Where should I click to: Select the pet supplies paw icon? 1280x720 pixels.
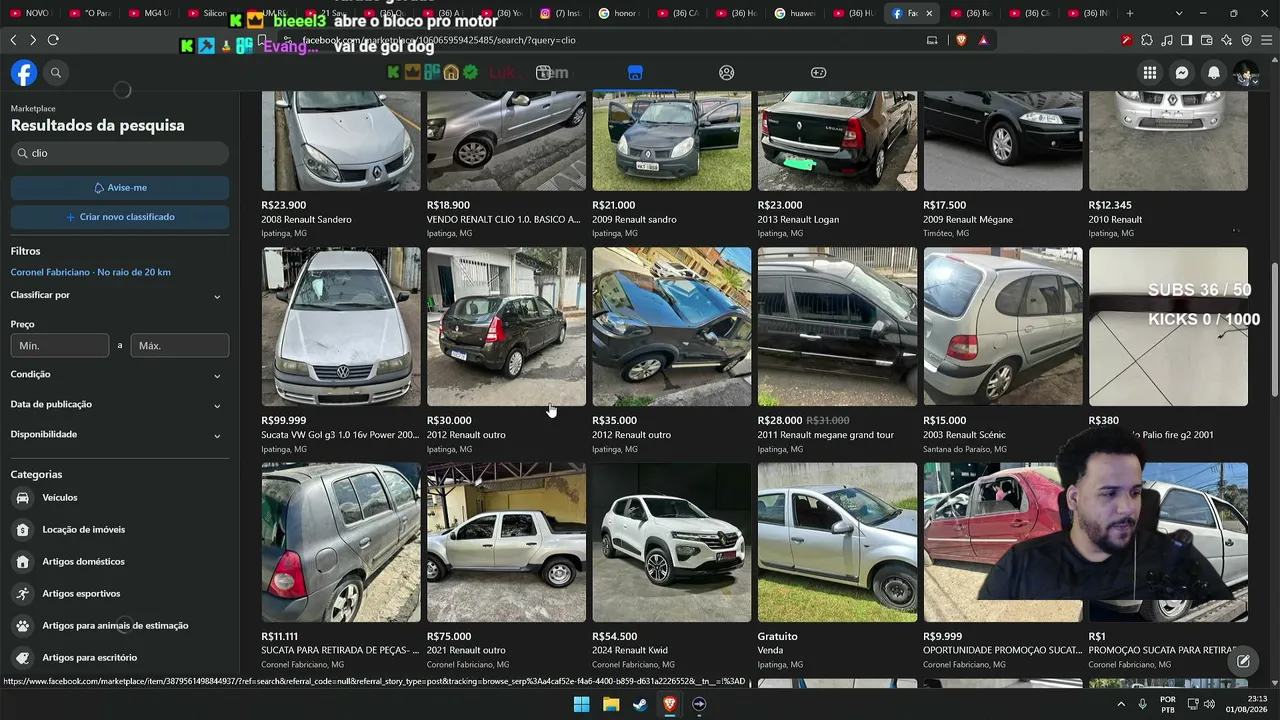(x=23, y=626)
